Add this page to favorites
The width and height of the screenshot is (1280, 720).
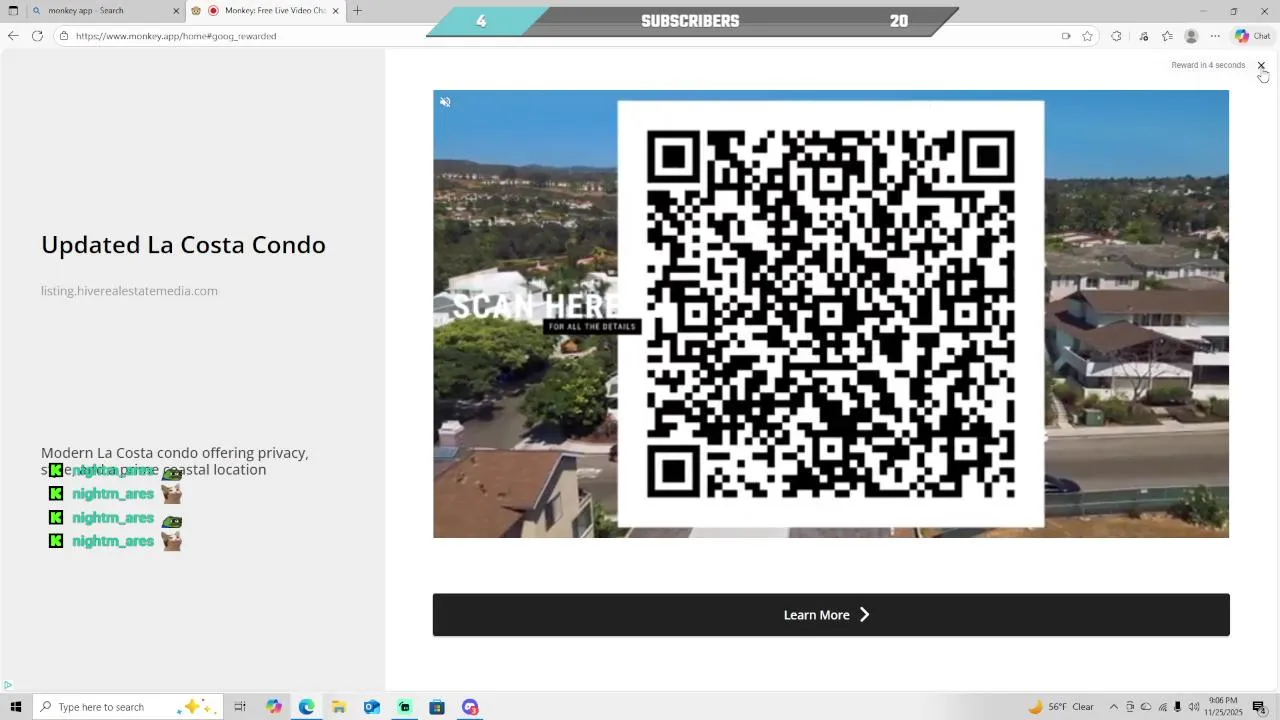pyautogui.click(x=1087, y=36)
